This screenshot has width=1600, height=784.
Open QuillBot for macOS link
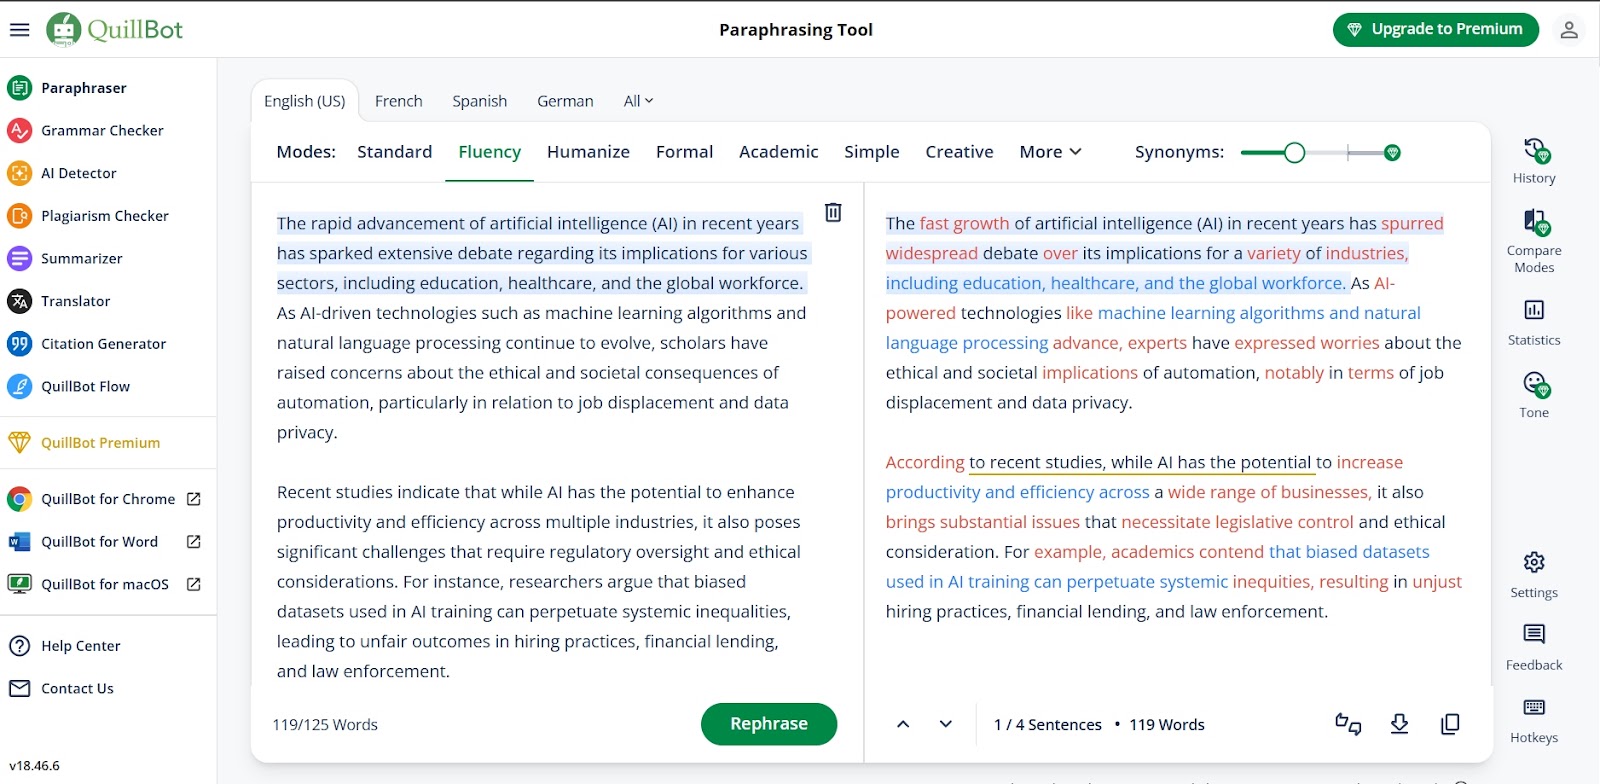(108, 584)
